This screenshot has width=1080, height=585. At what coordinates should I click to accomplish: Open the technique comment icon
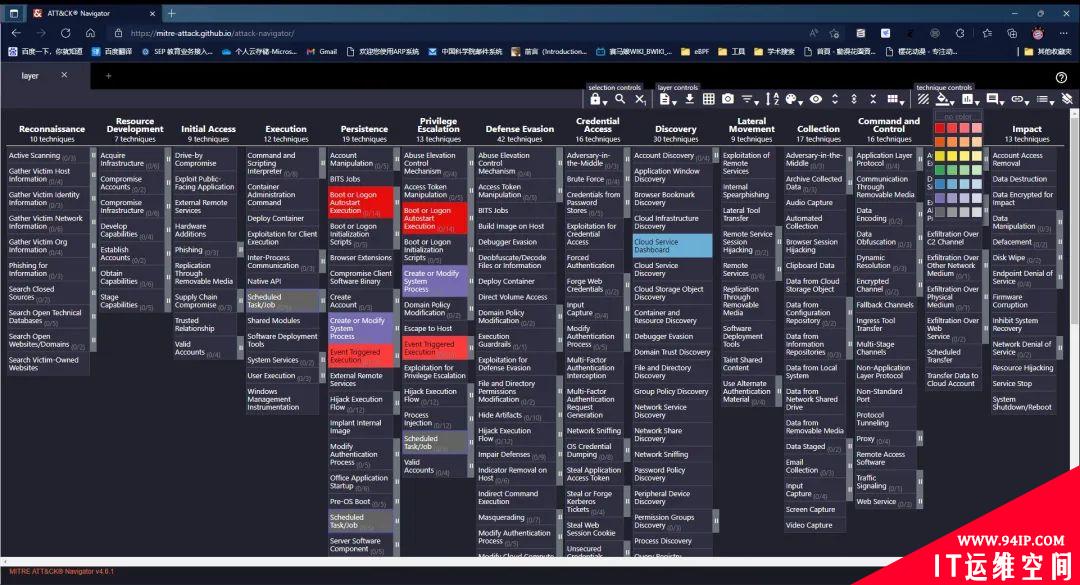coord(994,100)
